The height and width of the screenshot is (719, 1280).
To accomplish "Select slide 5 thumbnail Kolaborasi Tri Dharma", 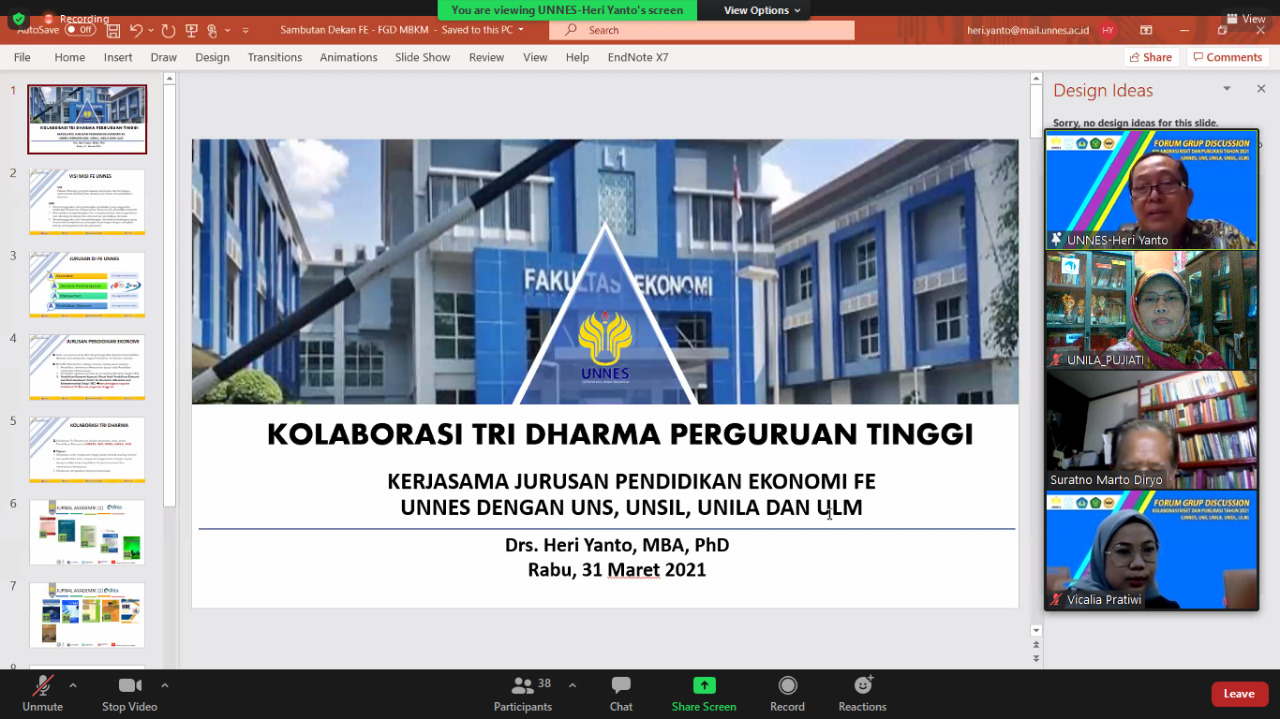I will pos(87,450).
